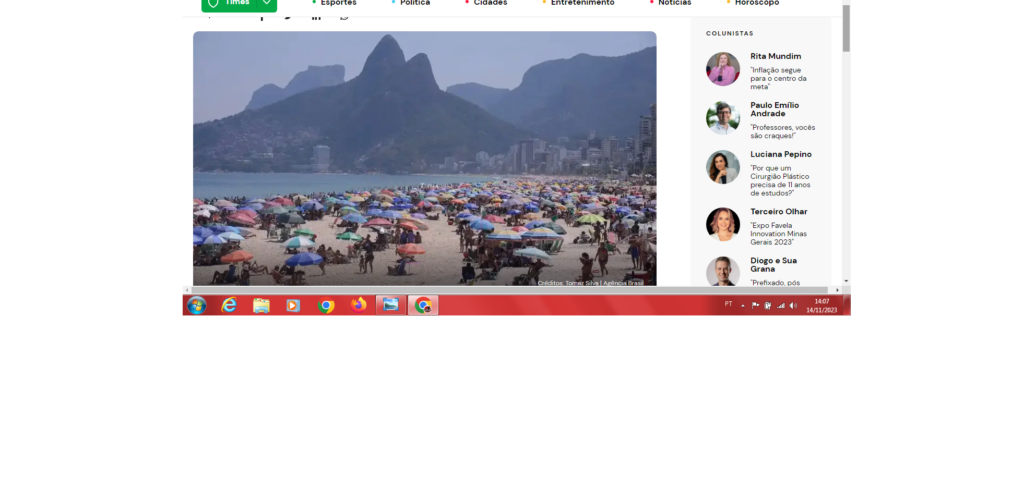Open the Windows Explorer folder icon
The image size is (1024, 487).
(261, 306)
